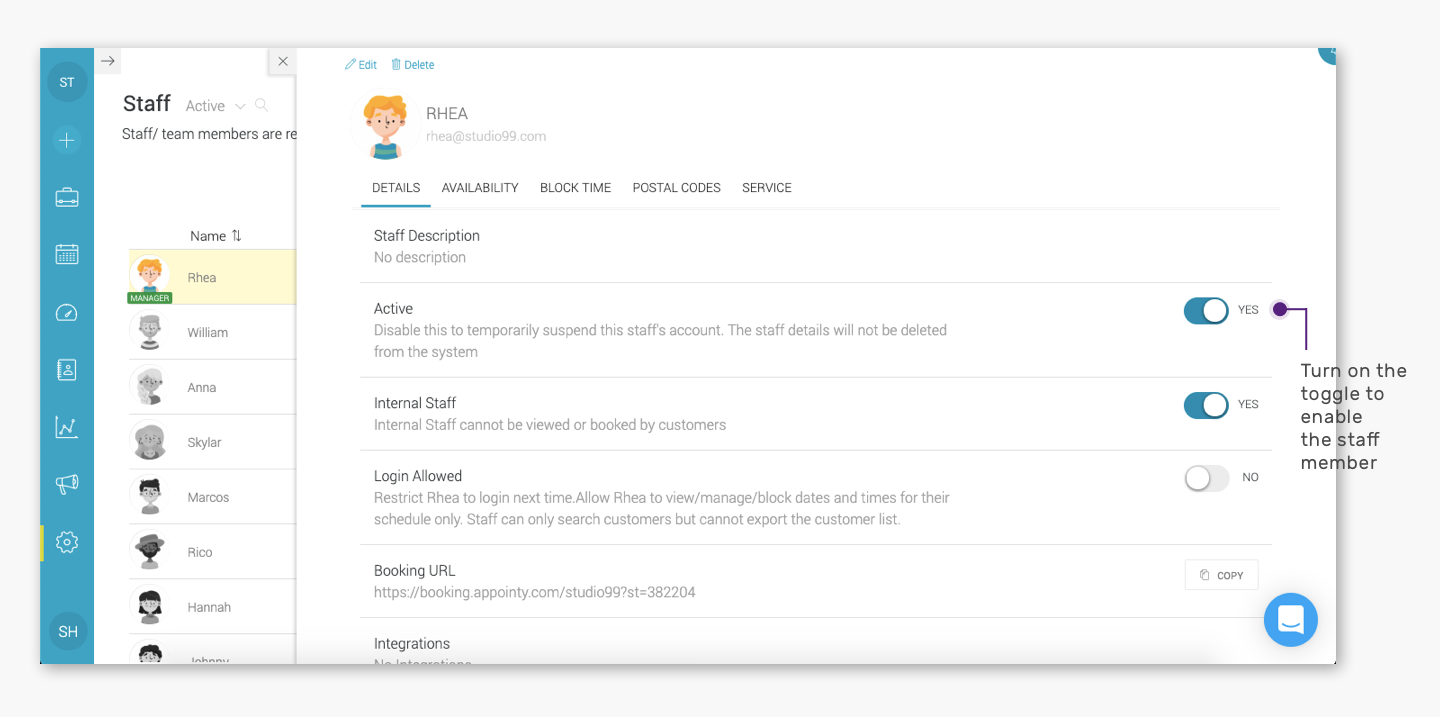Viewport: 1440px width, 718px height.
Task: Open the customer contacts book icon
Action: (x=67, y=370)
